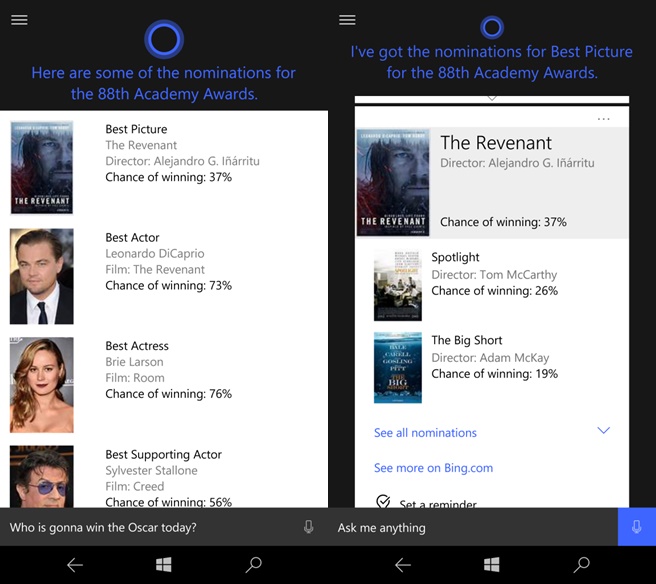Tap search magnifier on right phone

[x=582, y=565]
